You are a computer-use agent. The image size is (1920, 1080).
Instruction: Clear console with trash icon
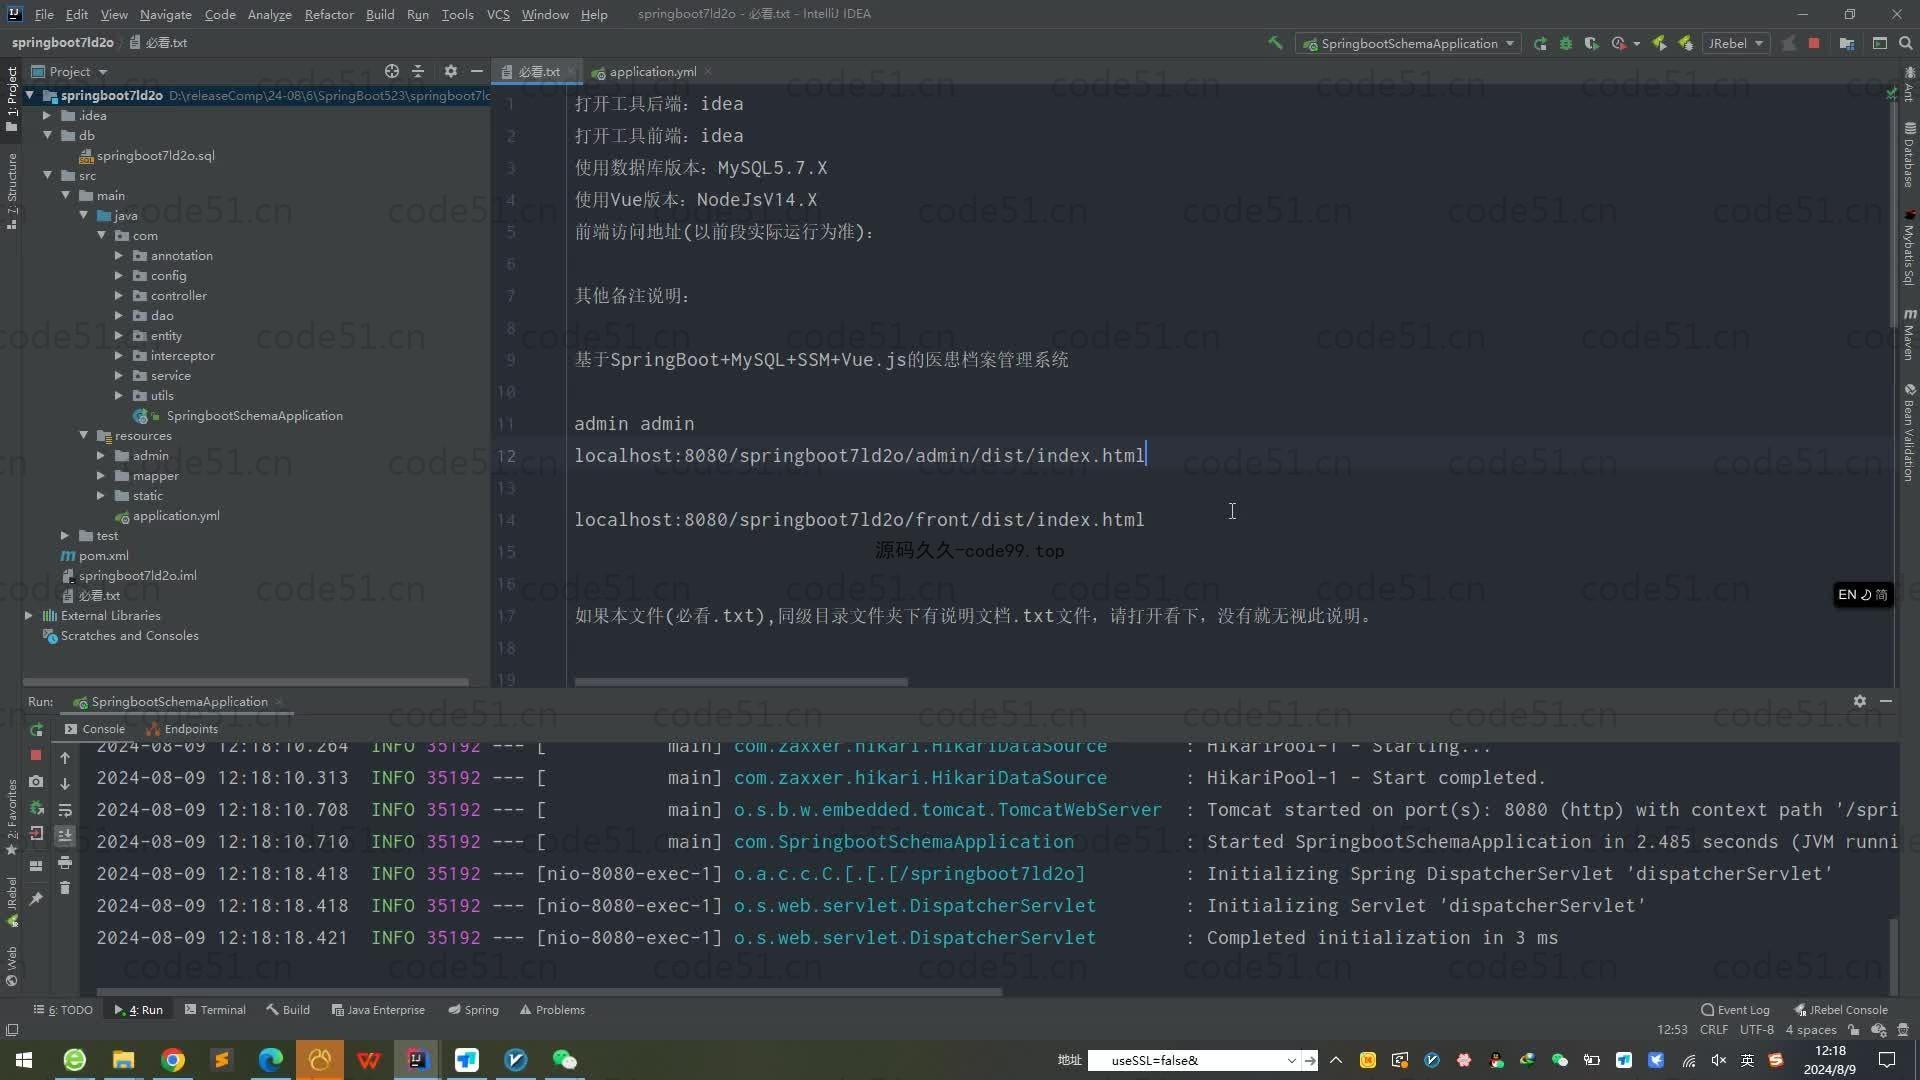[x=65, y=888]
